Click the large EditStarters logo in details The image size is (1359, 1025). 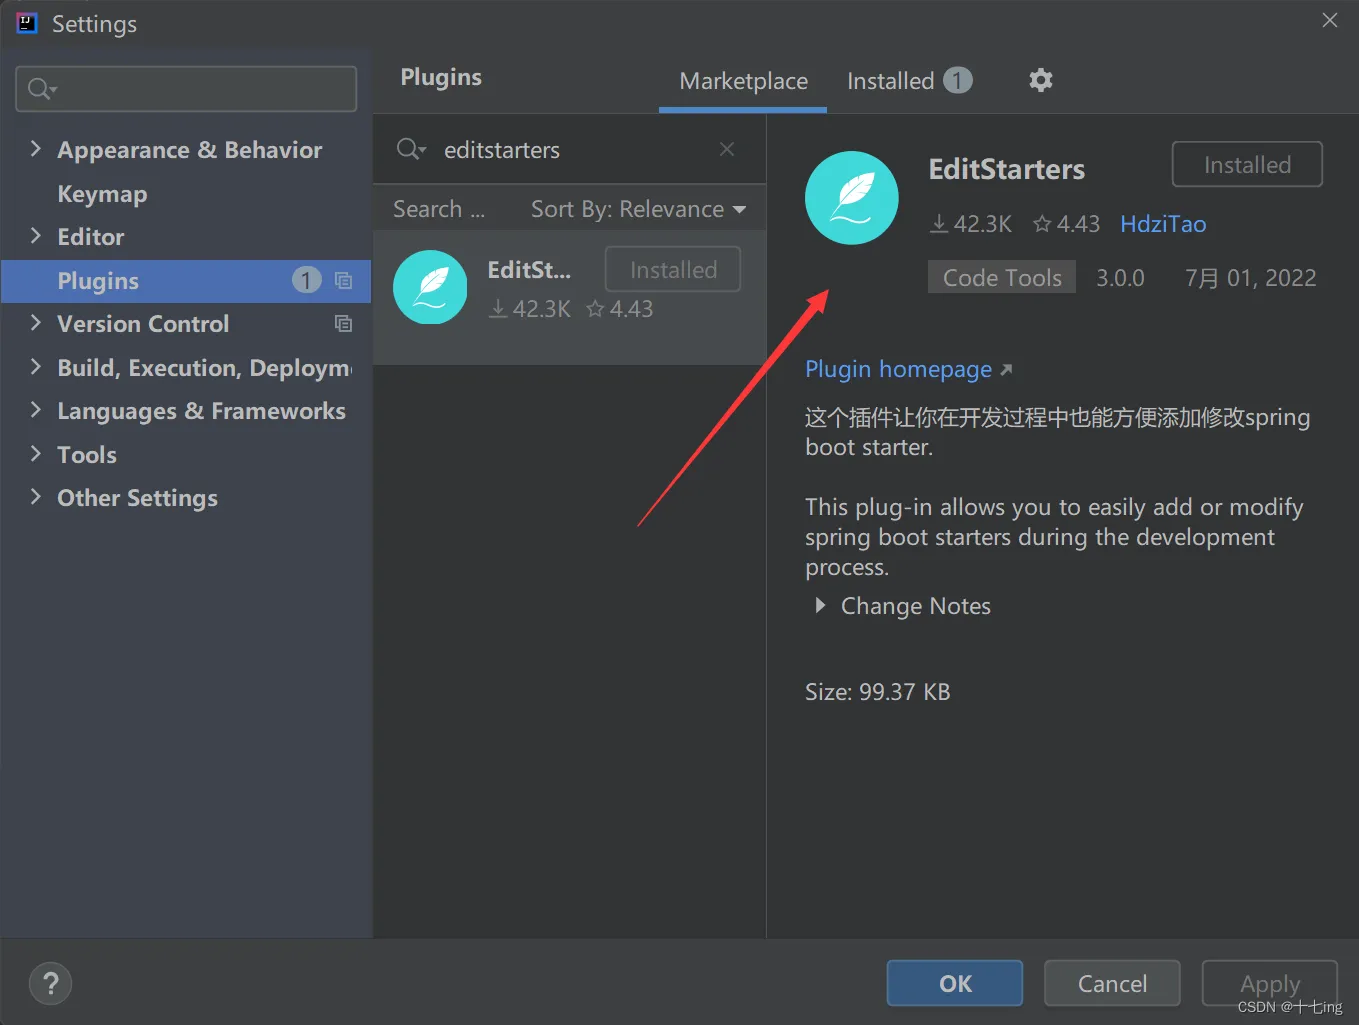(852, 198)
